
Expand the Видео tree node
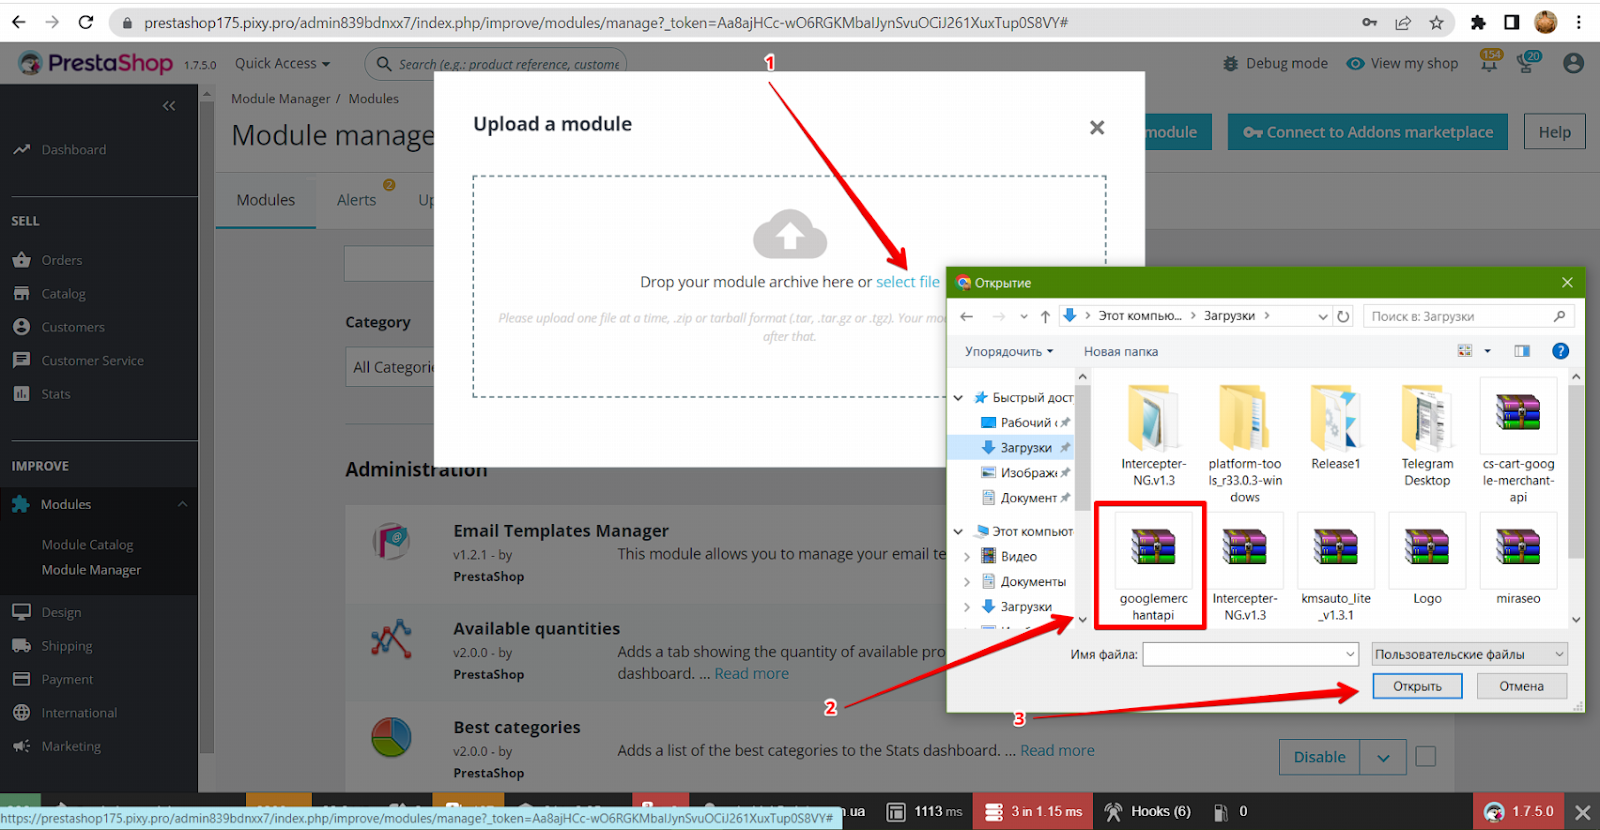click(967, 556)
